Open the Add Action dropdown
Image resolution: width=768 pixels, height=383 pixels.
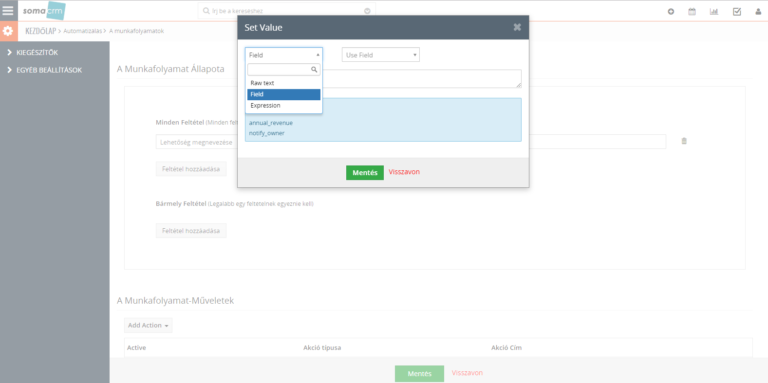pyautogui.click(x=148, y=325)
